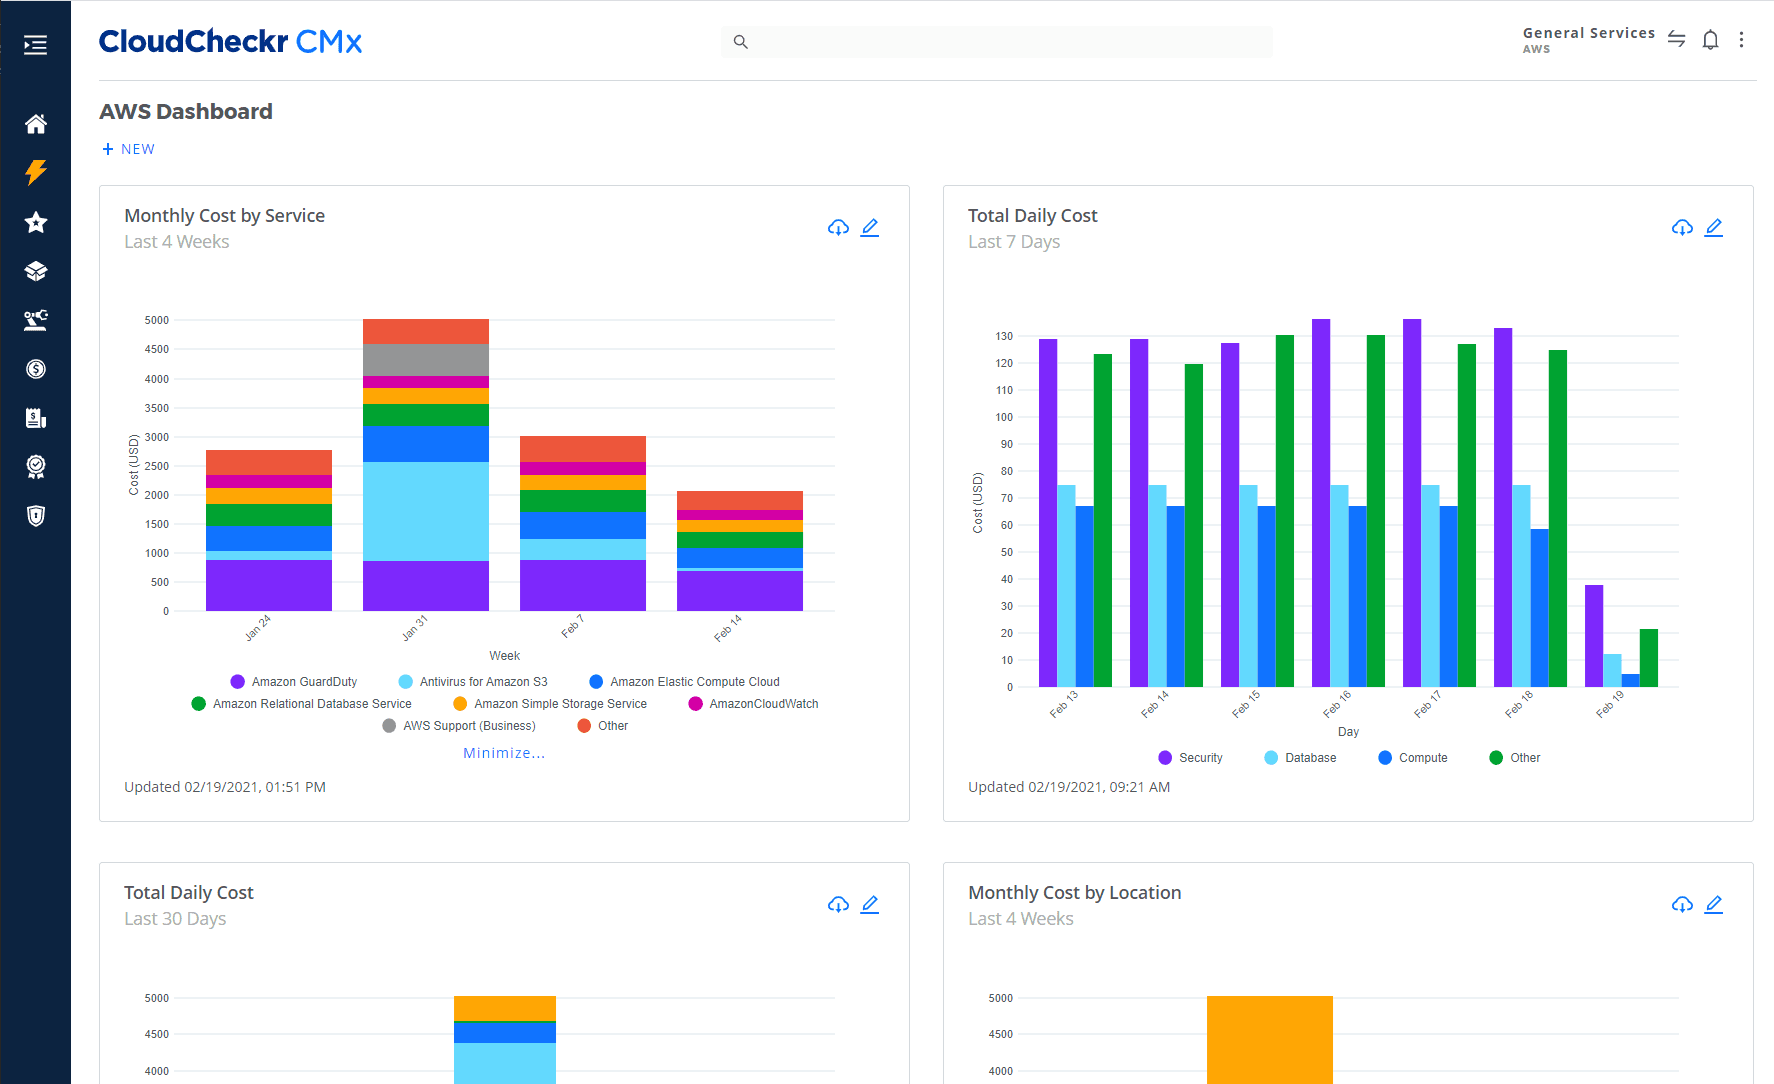Toggle Amazon Elastic Compute Cloud legend series
The height and width of the screenshot is (1084, 1774).
coord(685,682)
